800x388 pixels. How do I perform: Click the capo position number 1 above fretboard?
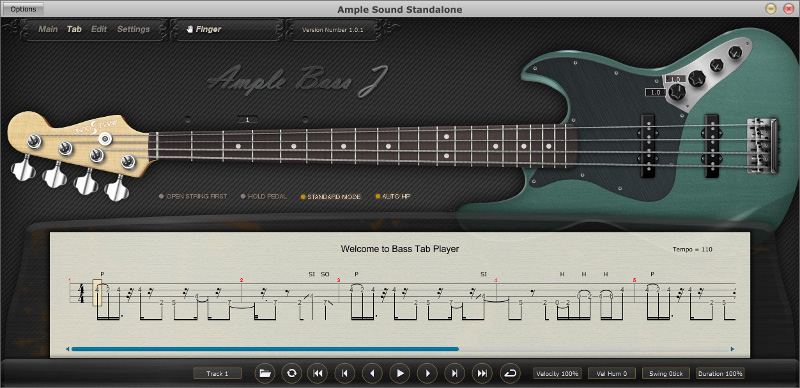[247, 119]
